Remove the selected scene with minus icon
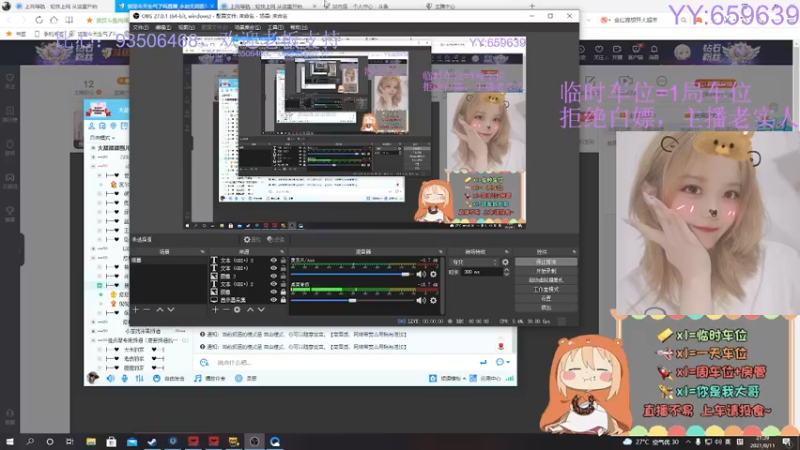 (x=147, y=310)
